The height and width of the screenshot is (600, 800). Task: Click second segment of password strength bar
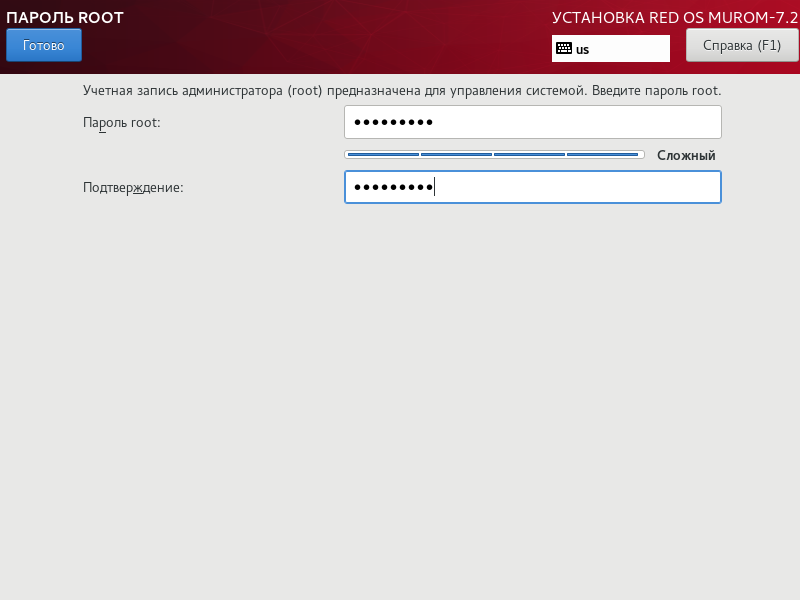pyautogui.click(x=457, y=155)
